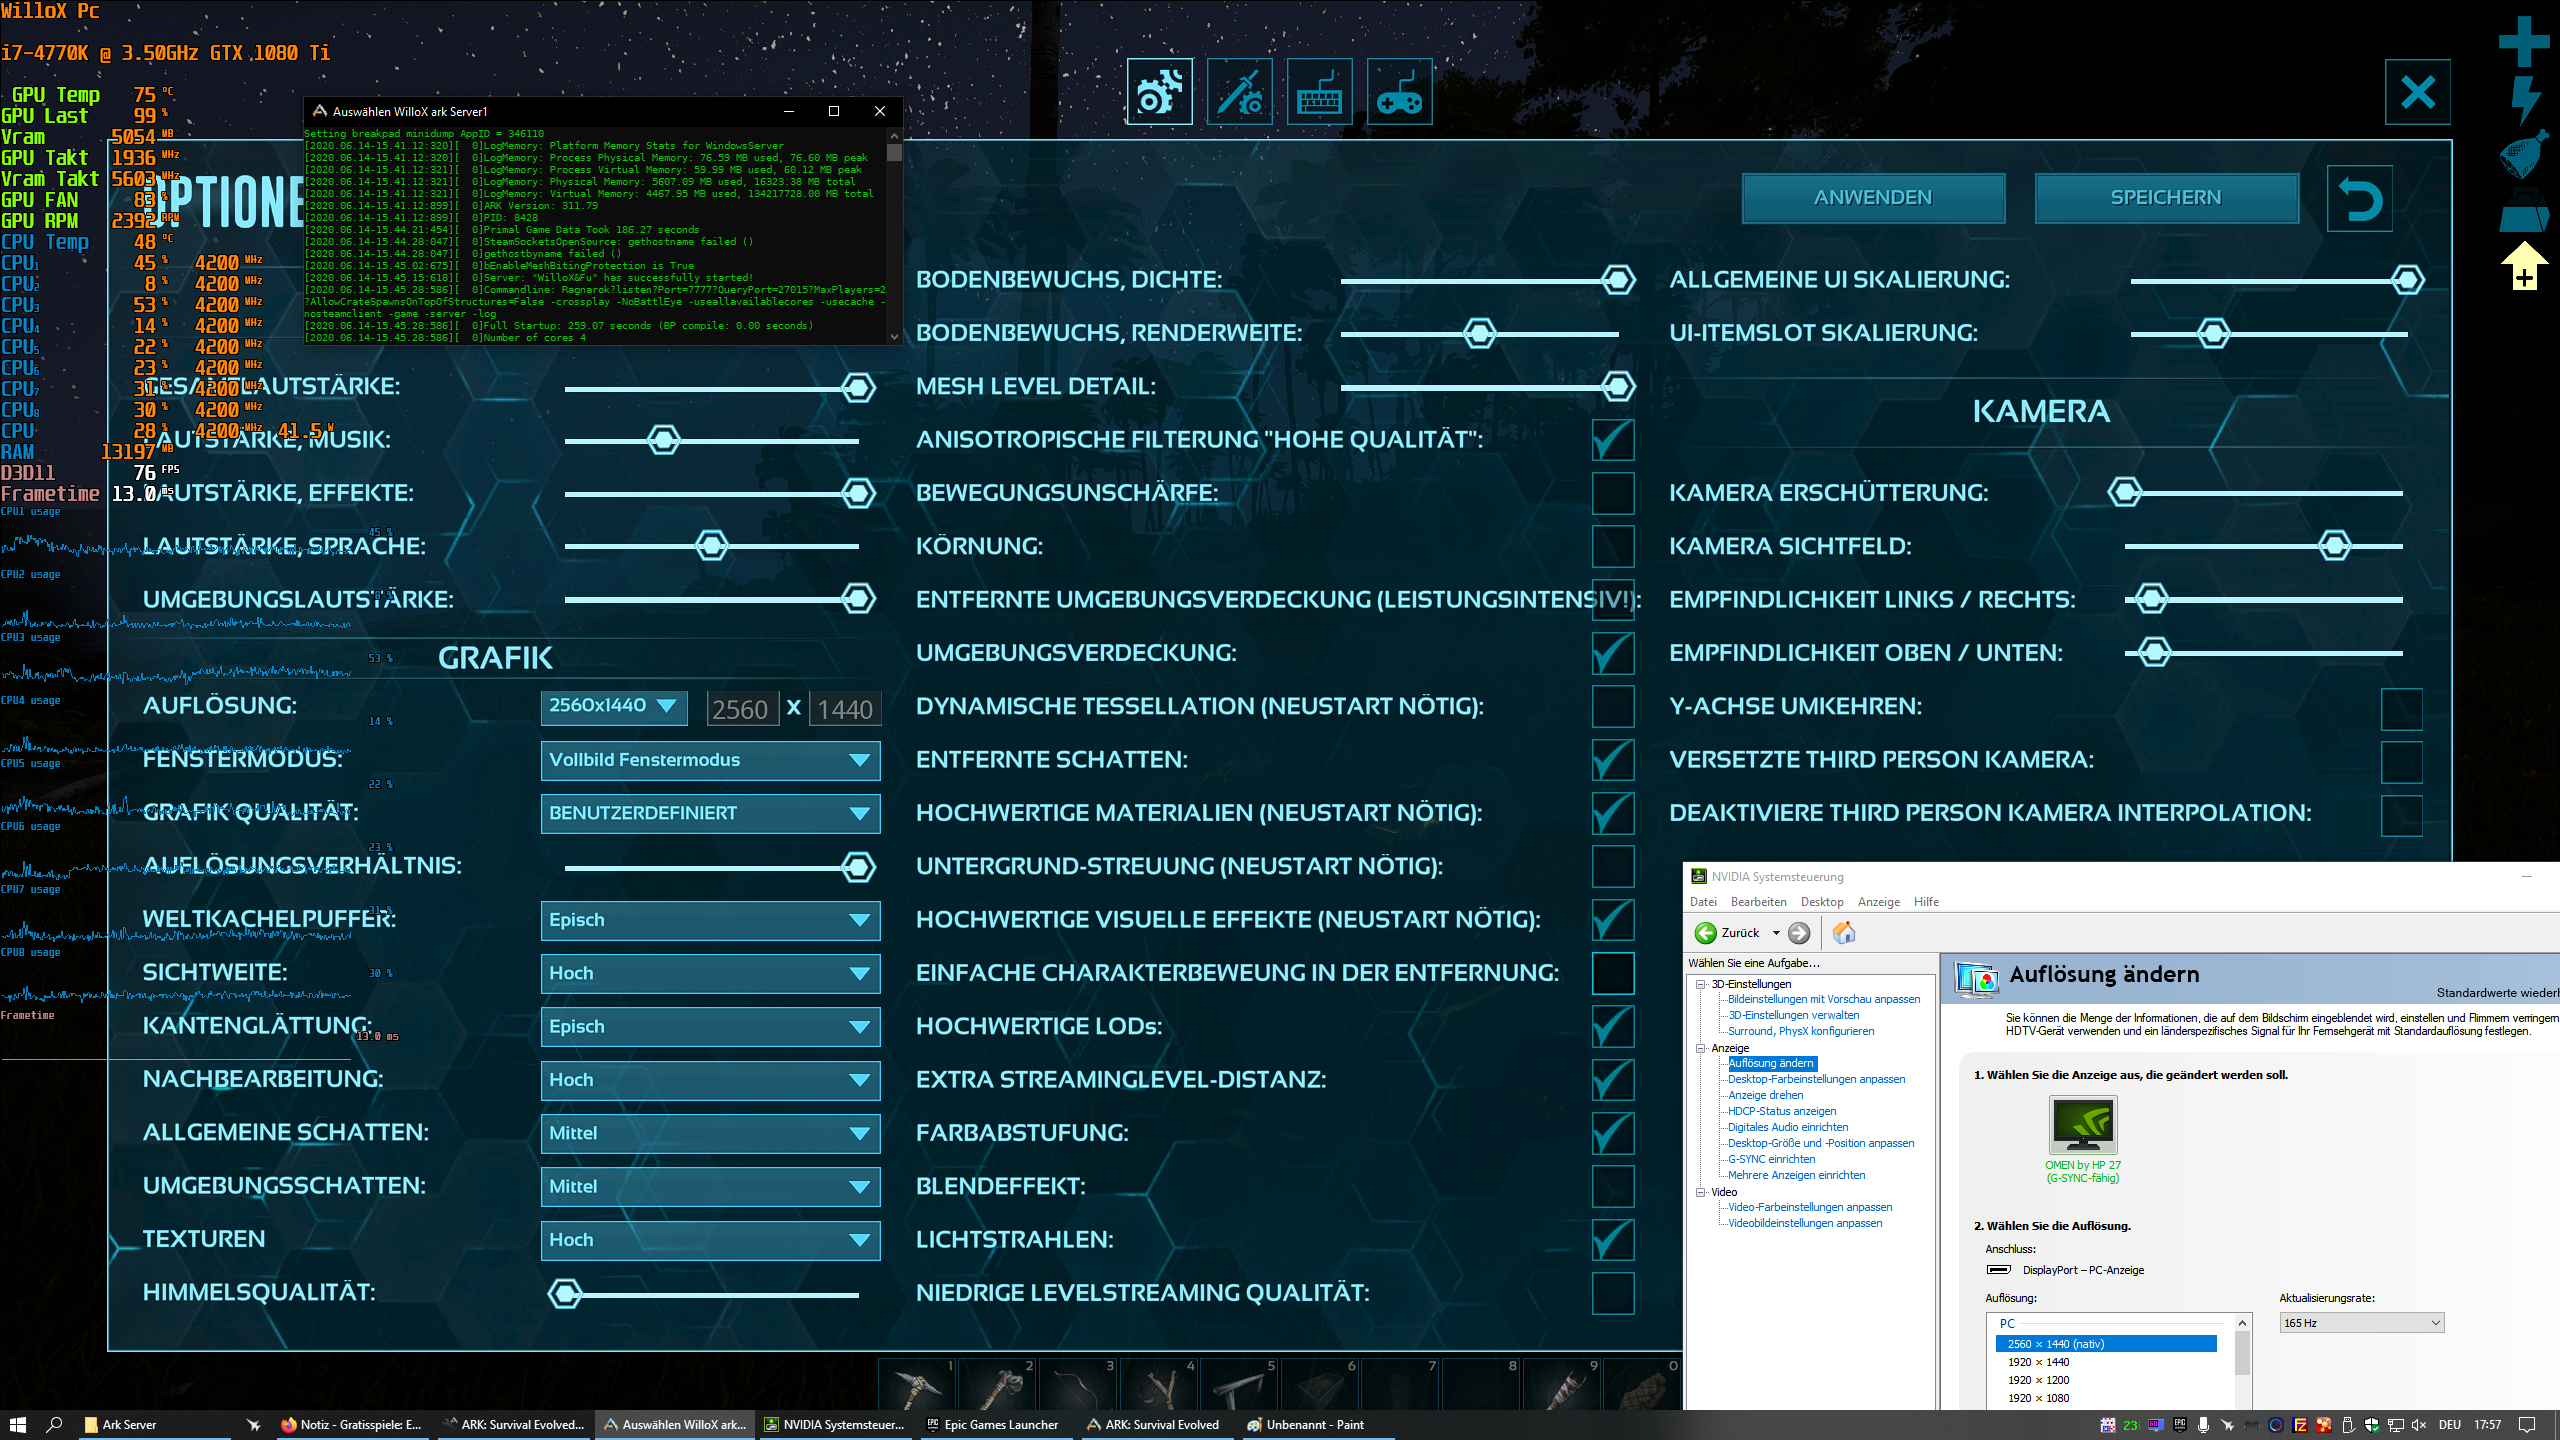Open the notification center icon
Image resolution: width=2560 pixels, height=1440 pixels.
click(2527, 1425)
